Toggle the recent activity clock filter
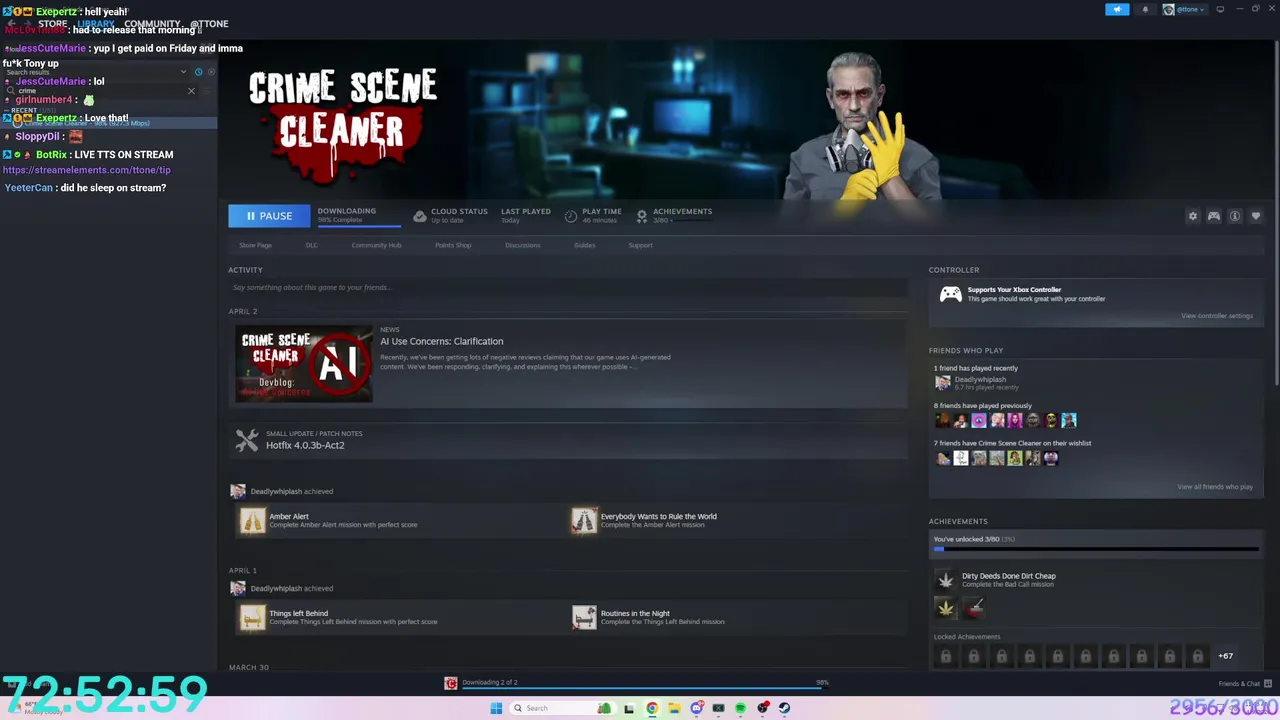The width and height of the screenshot is (1280, 720). pyautogui.click(x=198, y=72)
